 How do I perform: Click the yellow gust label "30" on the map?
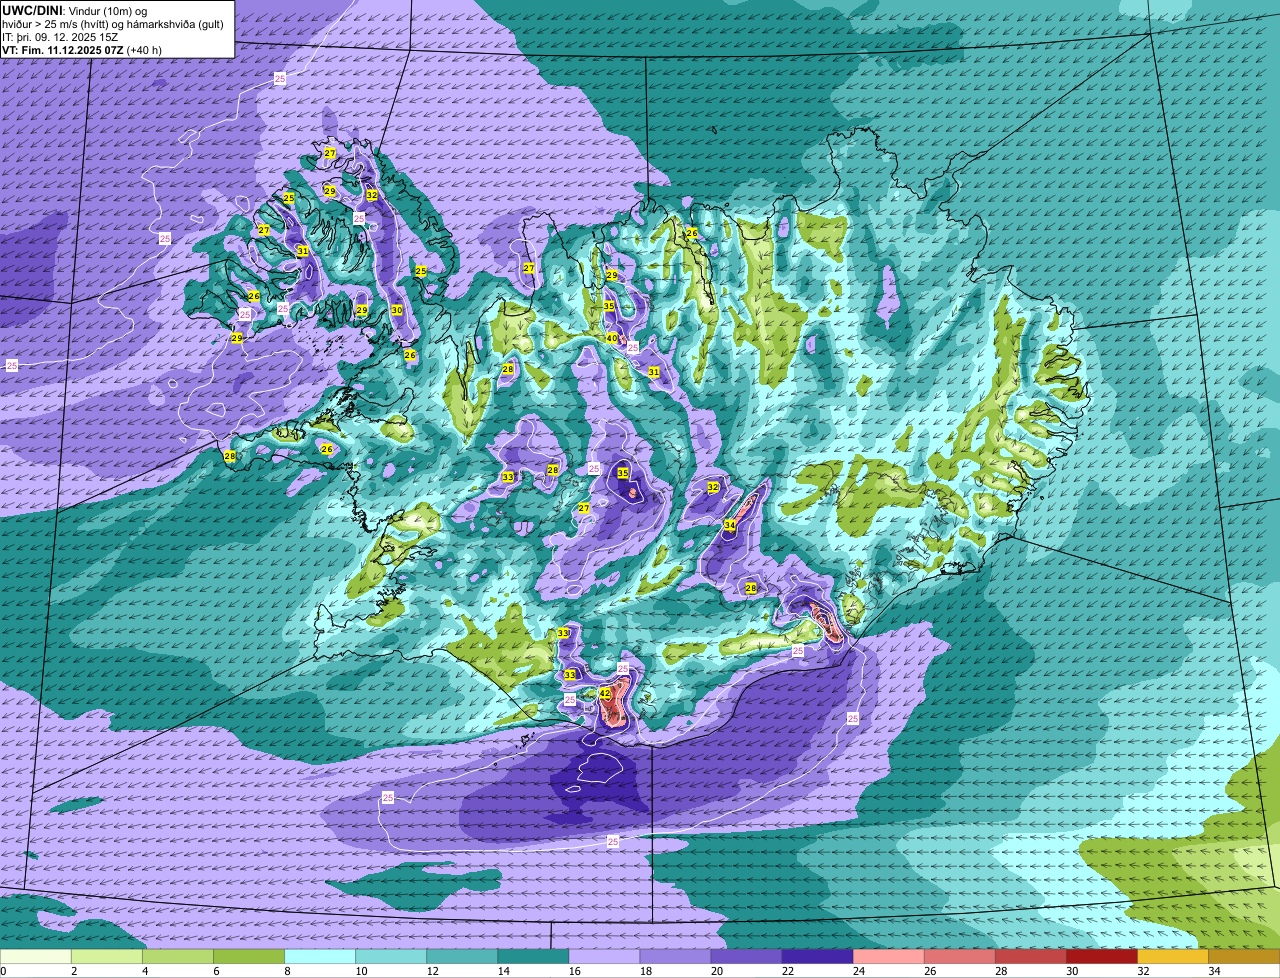397,310
